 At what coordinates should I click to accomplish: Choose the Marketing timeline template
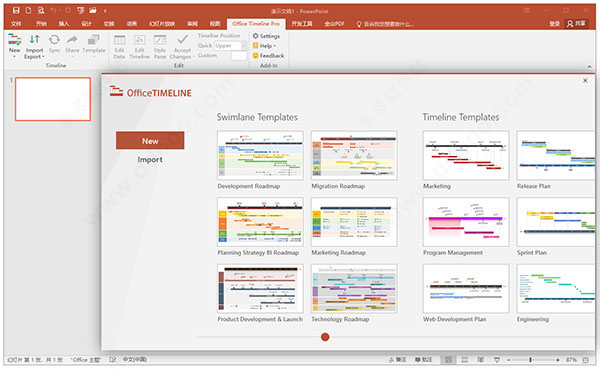(x=466, y=155)
